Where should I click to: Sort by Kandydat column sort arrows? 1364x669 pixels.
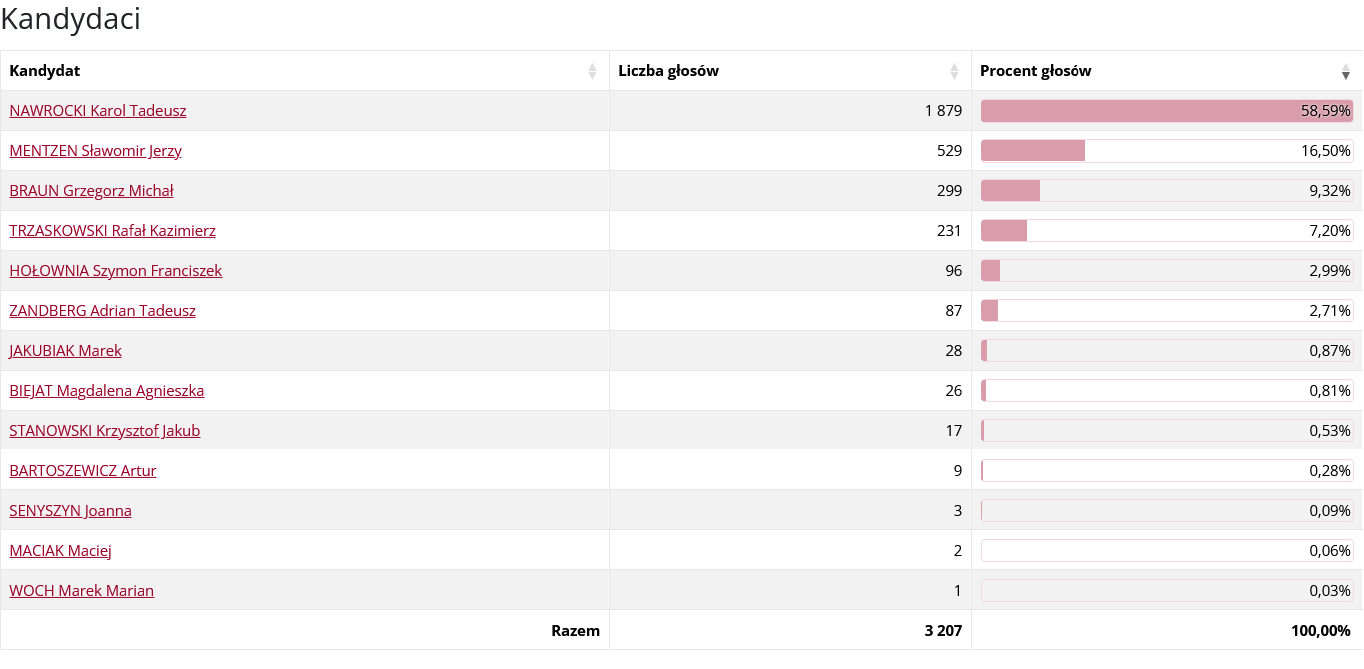click(592, 71)
